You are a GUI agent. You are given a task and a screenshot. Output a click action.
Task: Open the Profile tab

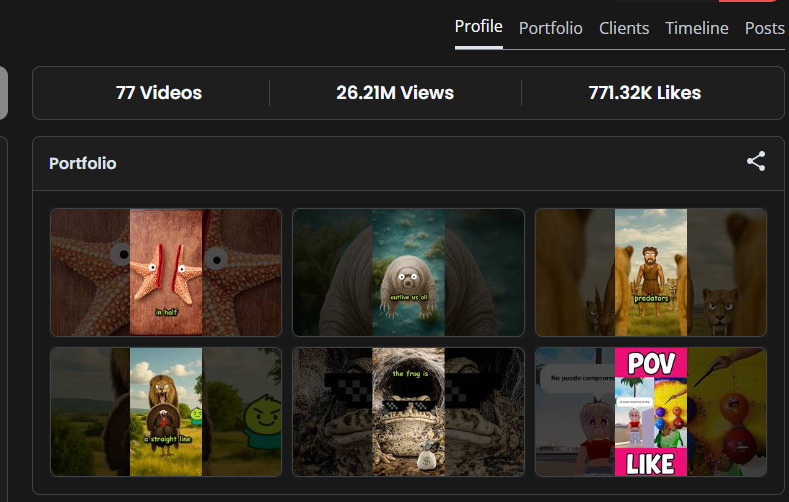click(x=478, y=27)
